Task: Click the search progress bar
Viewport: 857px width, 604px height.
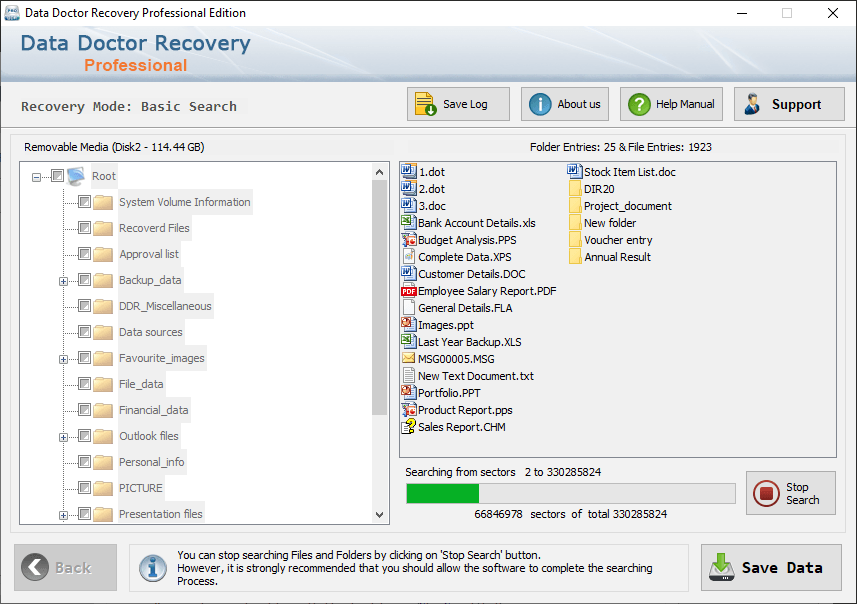Action: point(571,493)
